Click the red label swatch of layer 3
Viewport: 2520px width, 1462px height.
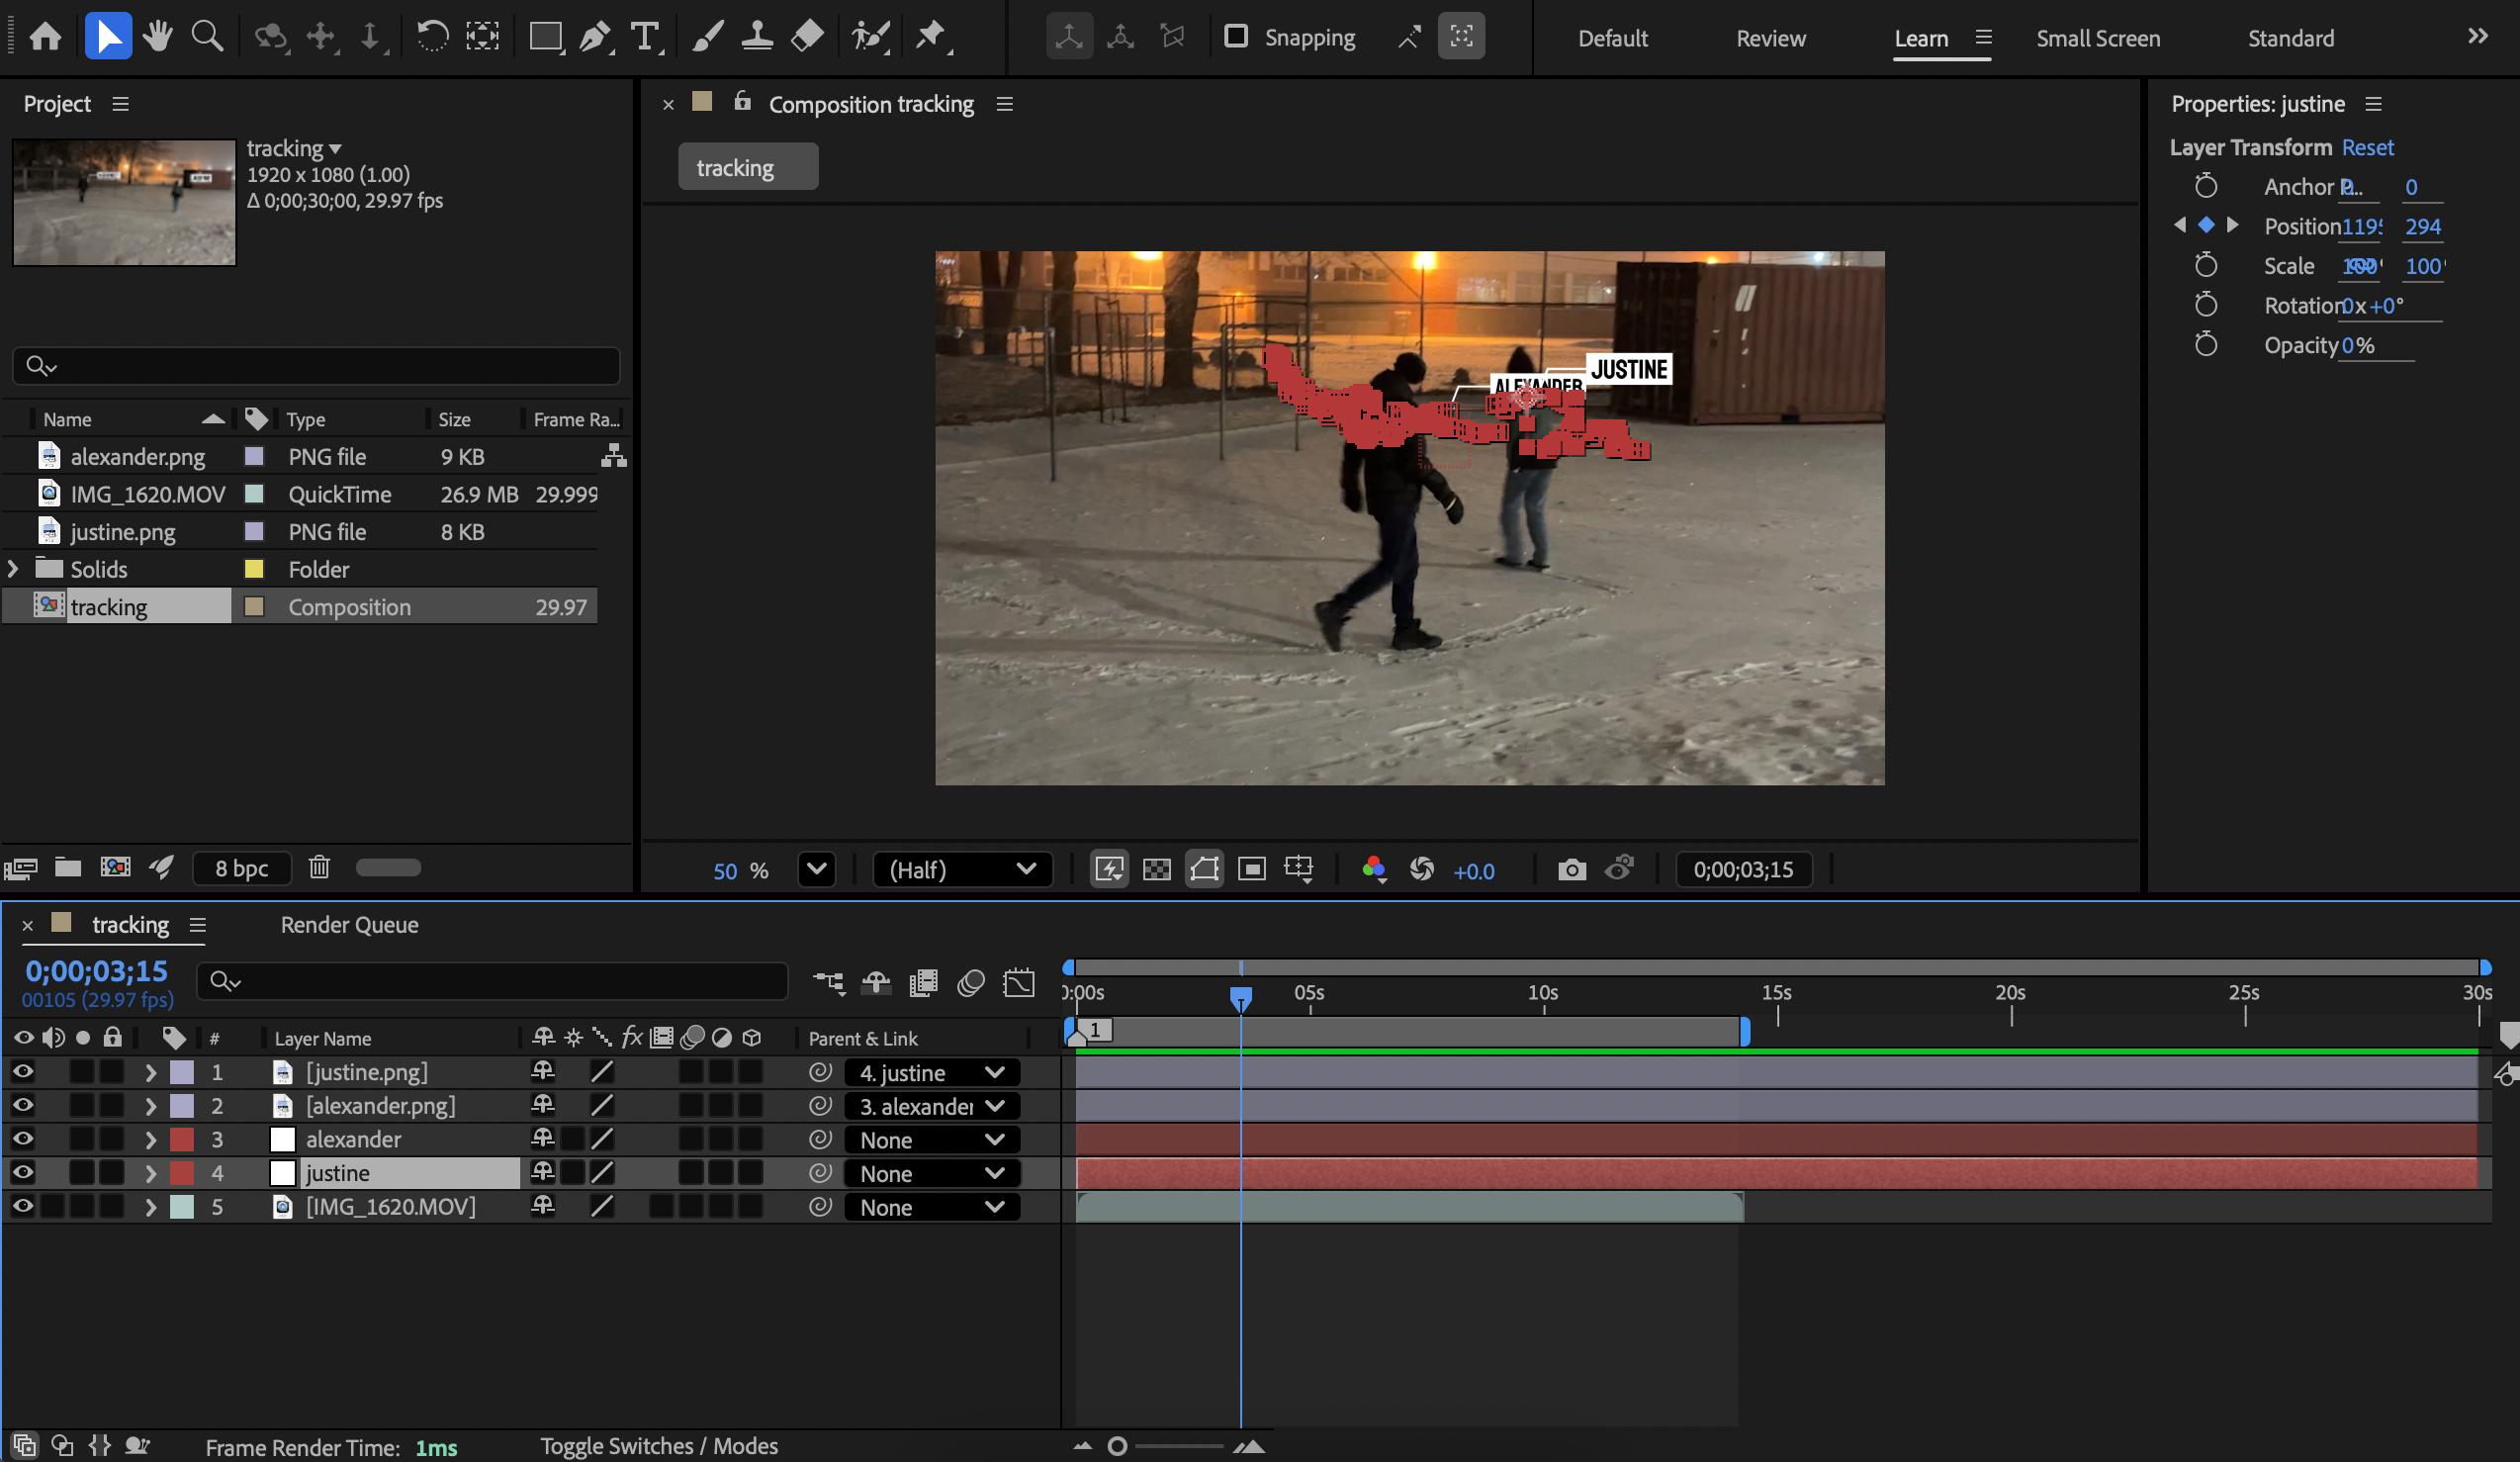(x=182, y=1140)
